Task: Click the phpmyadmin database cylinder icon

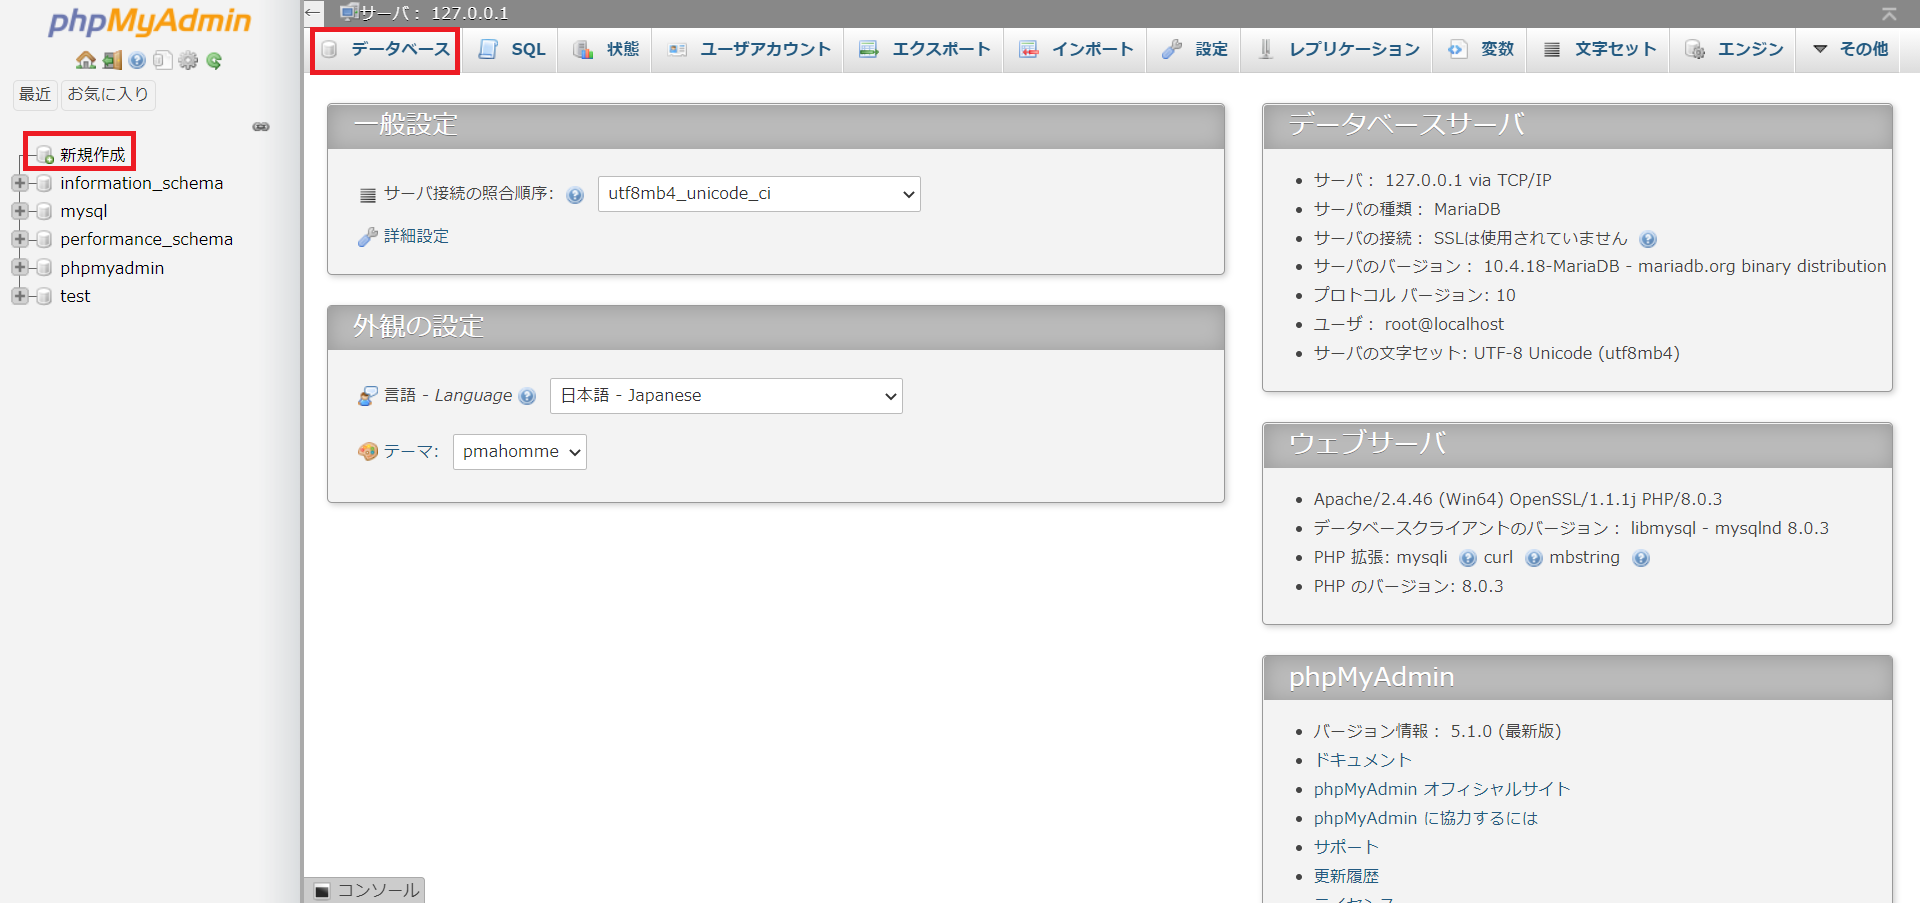Action: [44, 268]
